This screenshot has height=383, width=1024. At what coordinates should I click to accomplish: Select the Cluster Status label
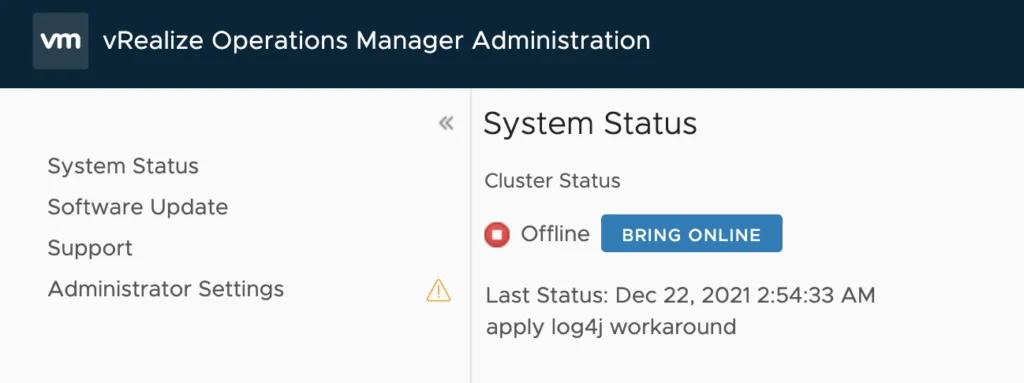(x=552, y=180)
